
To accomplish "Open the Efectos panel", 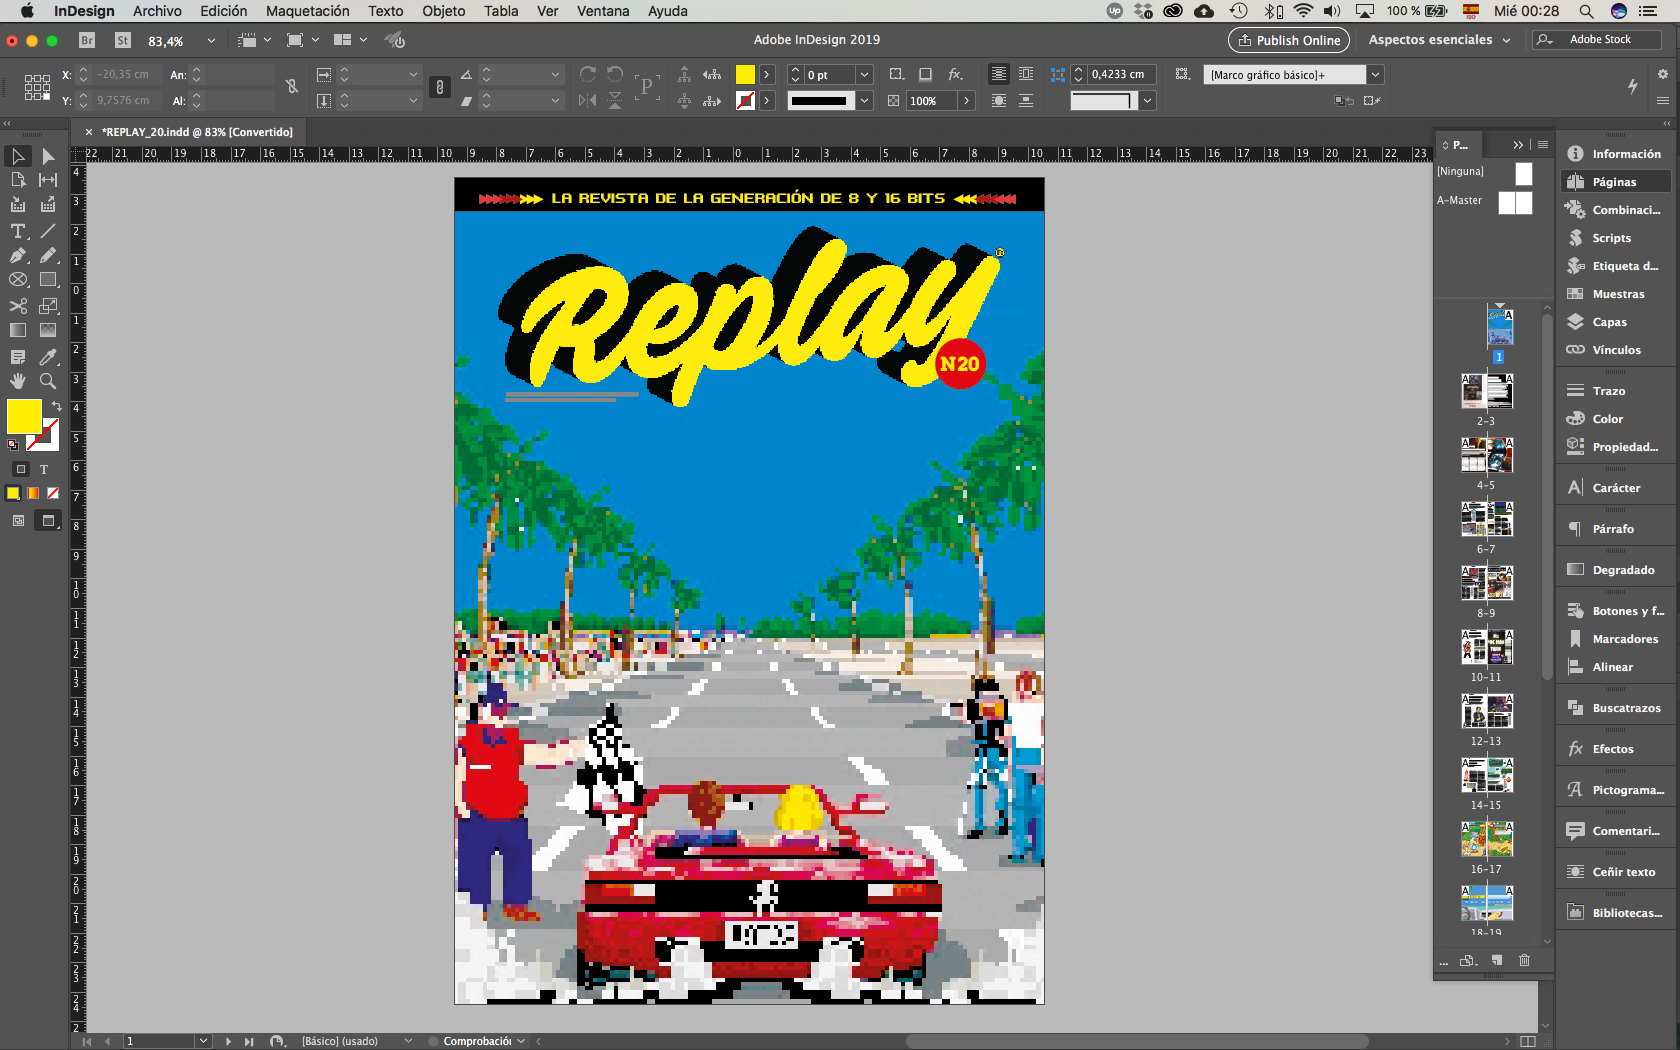I will click(1613, 749).
